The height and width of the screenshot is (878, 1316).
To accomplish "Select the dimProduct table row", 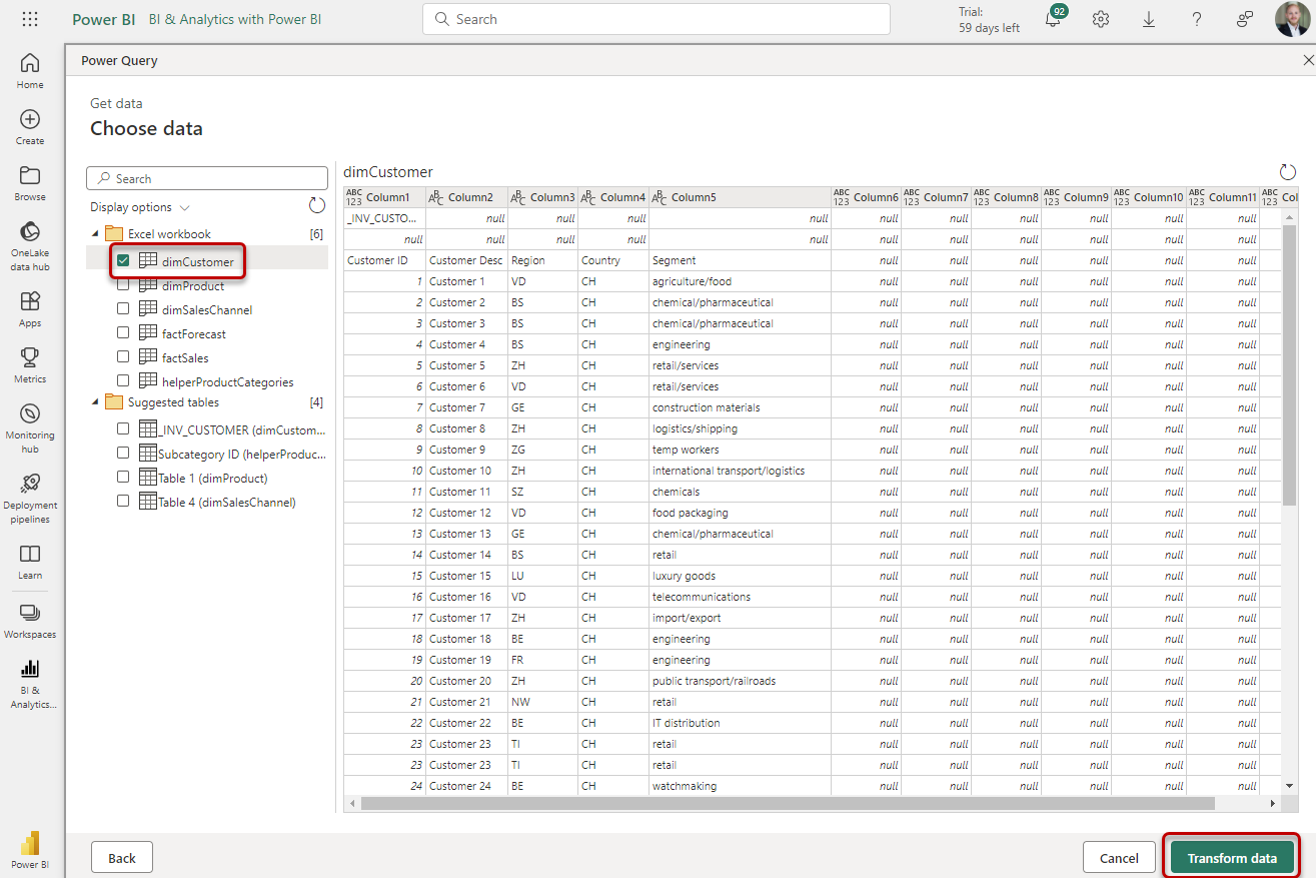I will tap(207, 285).
